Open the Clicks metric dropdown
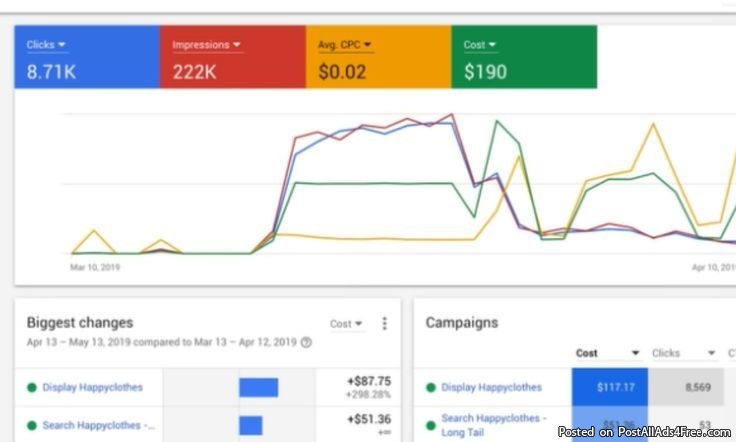Image resolution: width=736 pixels, height=442 pixels. pos(47,45)
